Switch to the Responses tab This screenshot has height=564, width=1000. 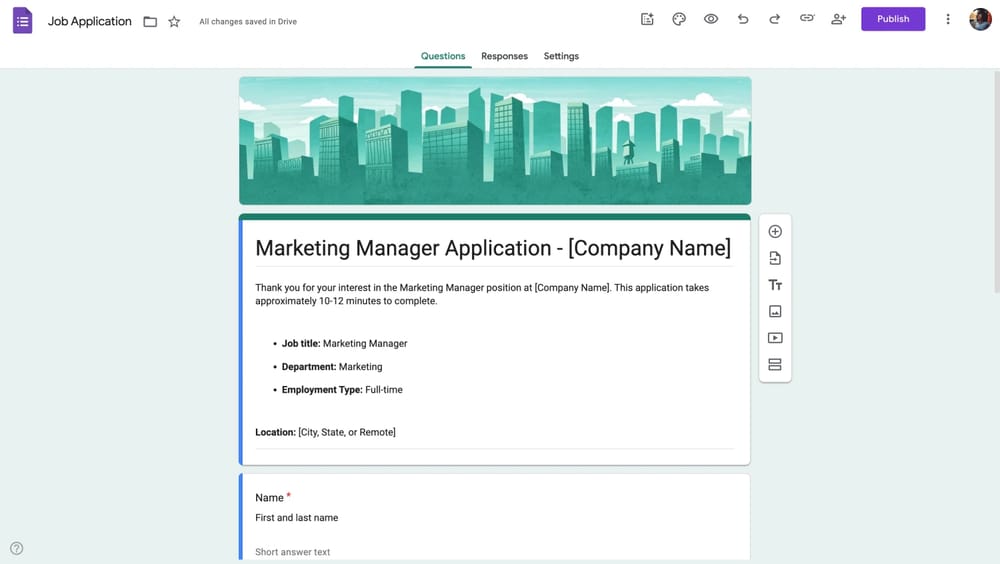point(504,56)
